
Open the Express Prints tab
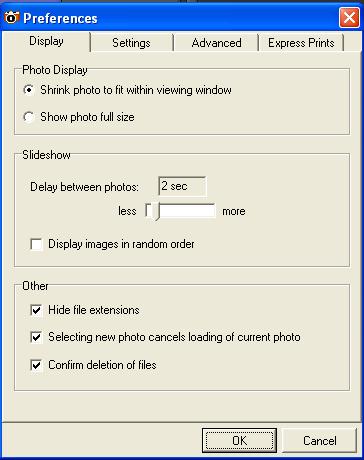[x=301, y=43]
